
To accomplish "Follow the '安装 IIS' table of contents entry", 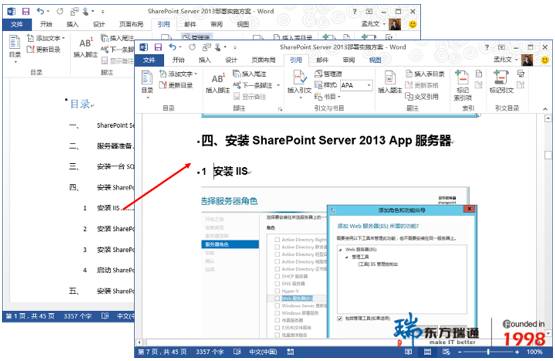I will pos(108,208).
